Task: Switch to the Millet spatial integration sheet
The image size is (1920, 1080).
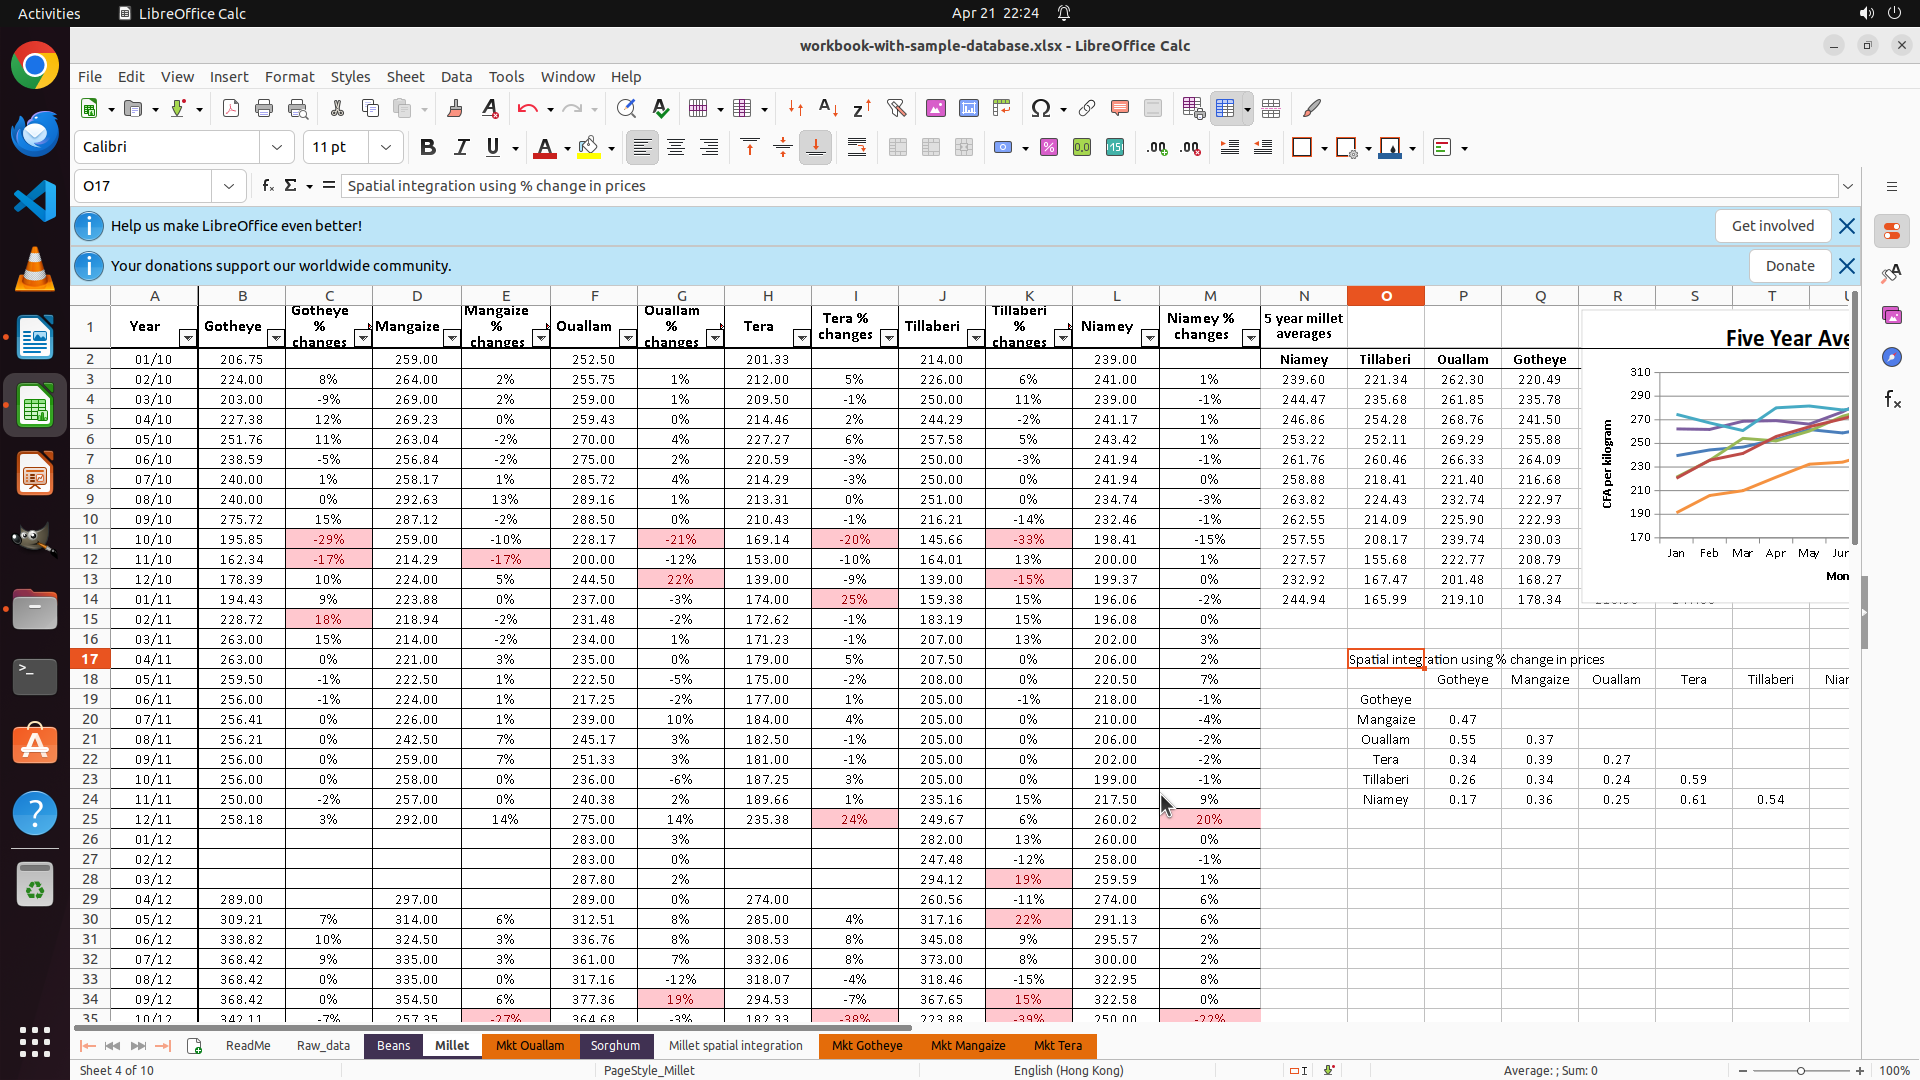Action: 735,1045
